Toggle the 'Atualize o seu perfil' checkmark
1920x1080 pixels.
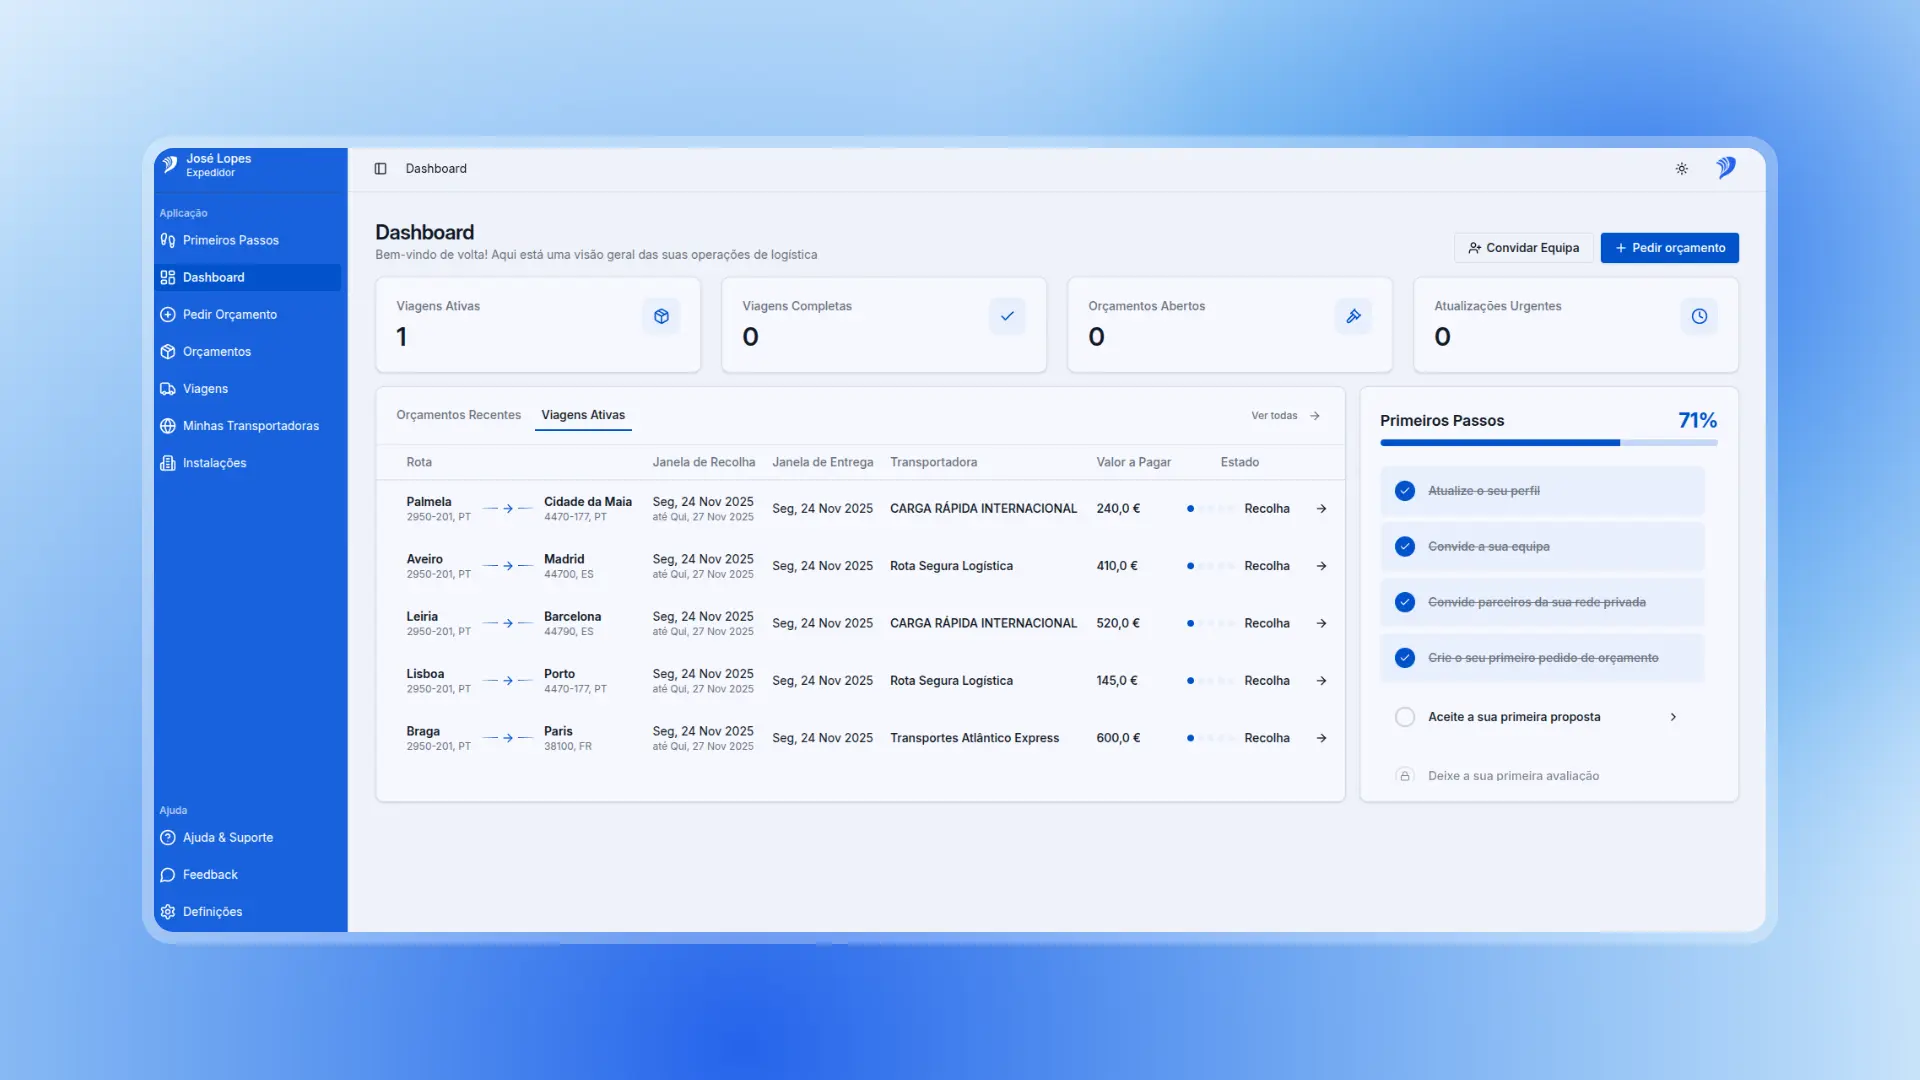tap(1405, 491)
